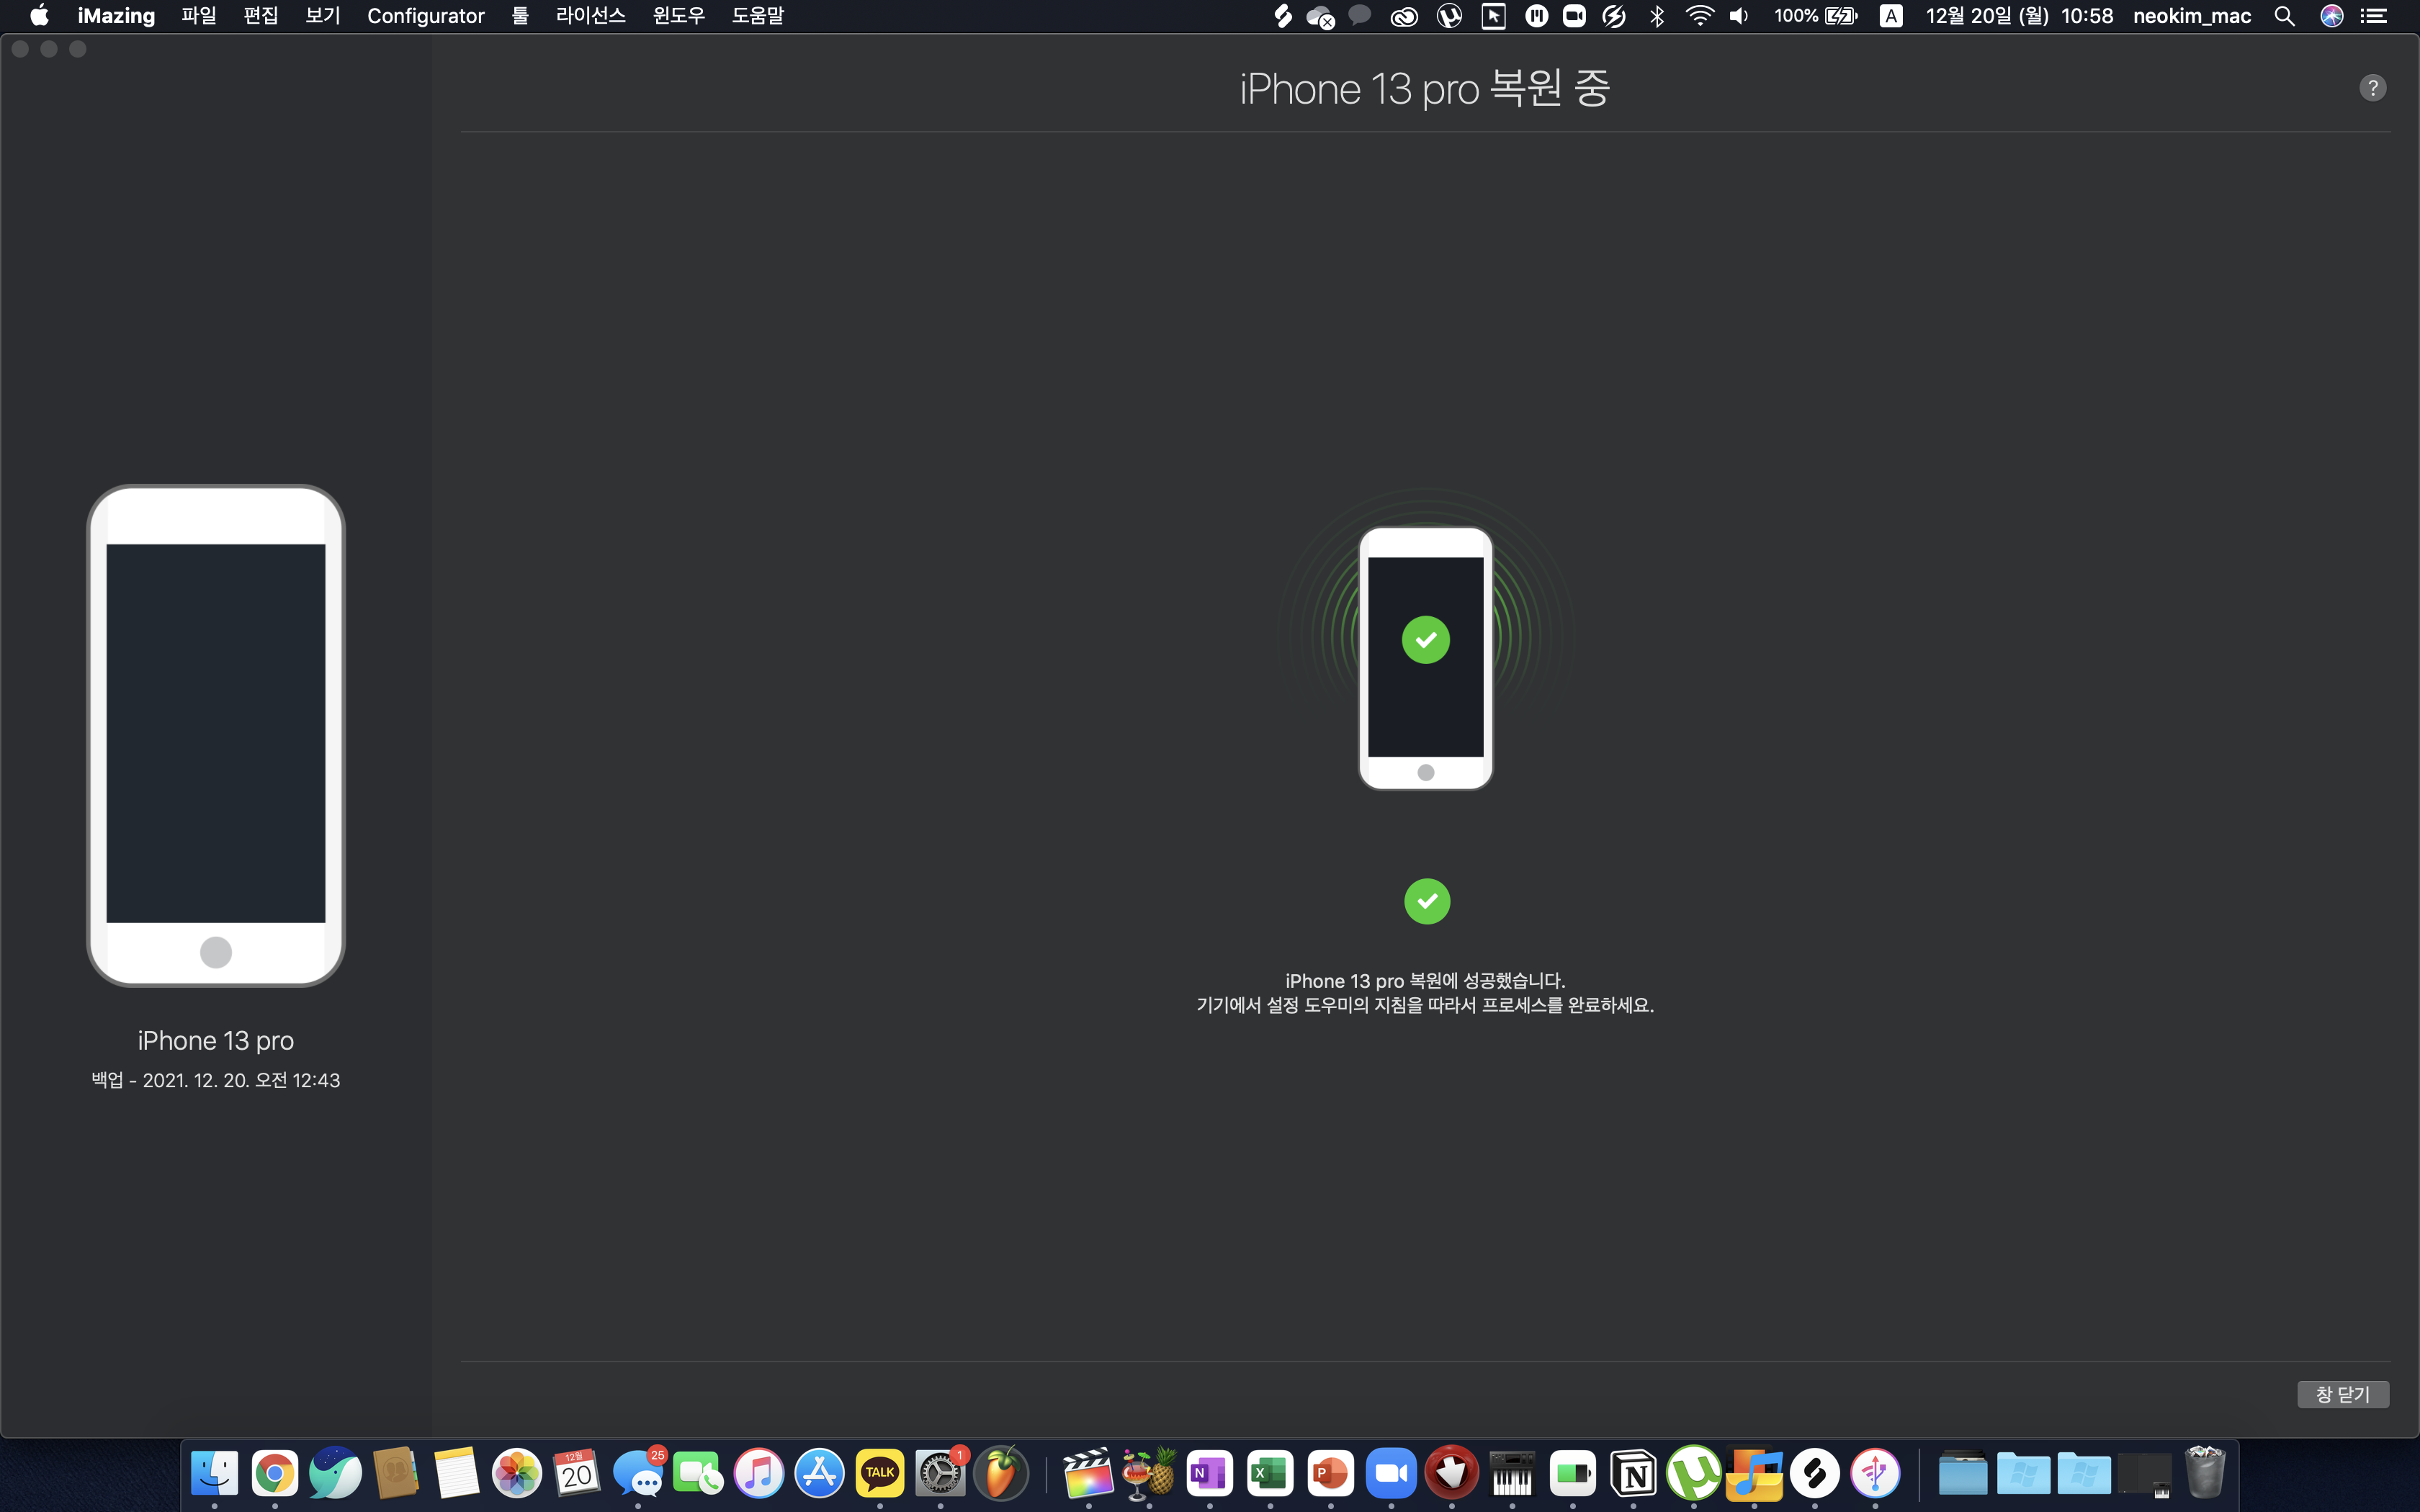The image size is (2420, 1512).
Task: Open Zoom from the dock
Action: [1391, 1473]
